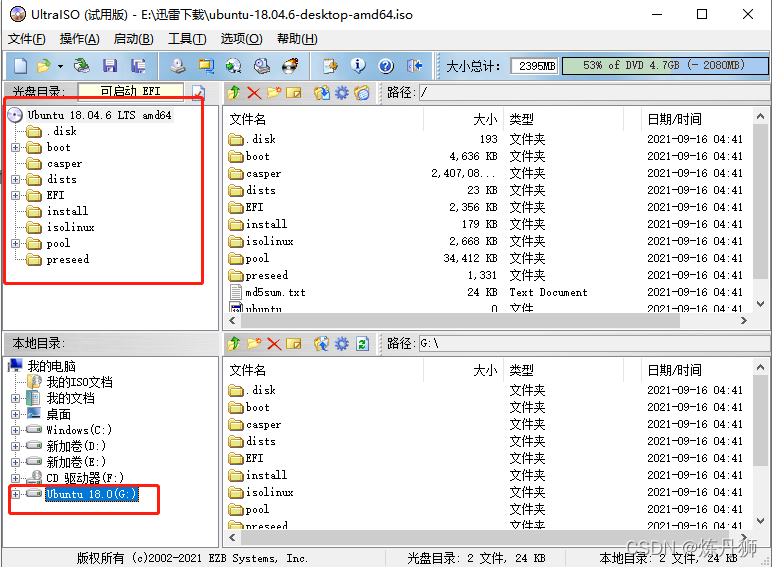Open the 帮助(H) menu

[x=297, y=39]
